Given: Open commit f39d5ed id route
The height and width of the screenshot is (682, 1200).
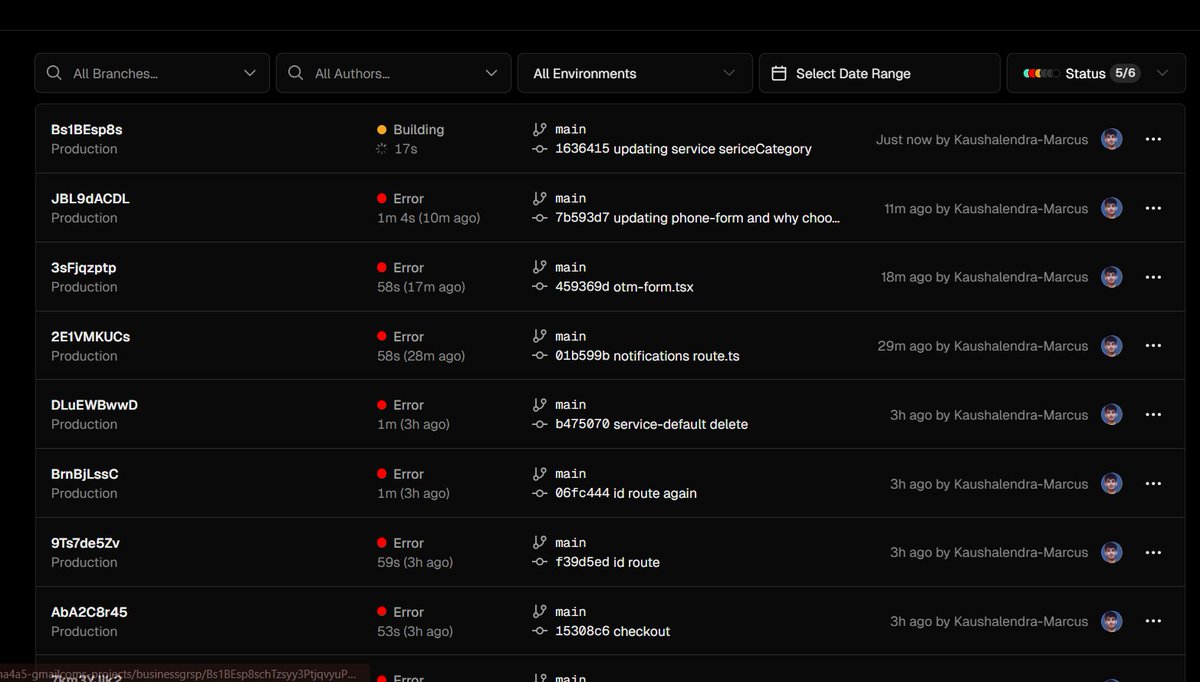Looking at the screenshot, I should point(607,562).
